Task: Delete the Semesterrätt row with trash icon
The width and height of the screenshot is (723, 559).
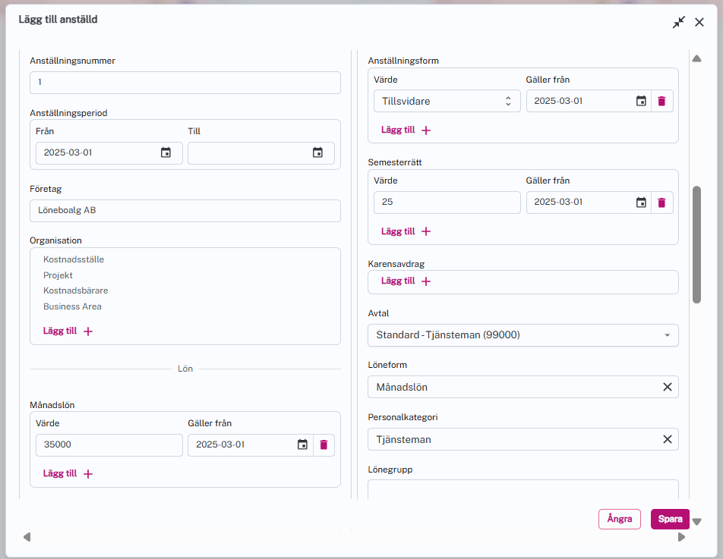Action: click(x=661, y=203)
